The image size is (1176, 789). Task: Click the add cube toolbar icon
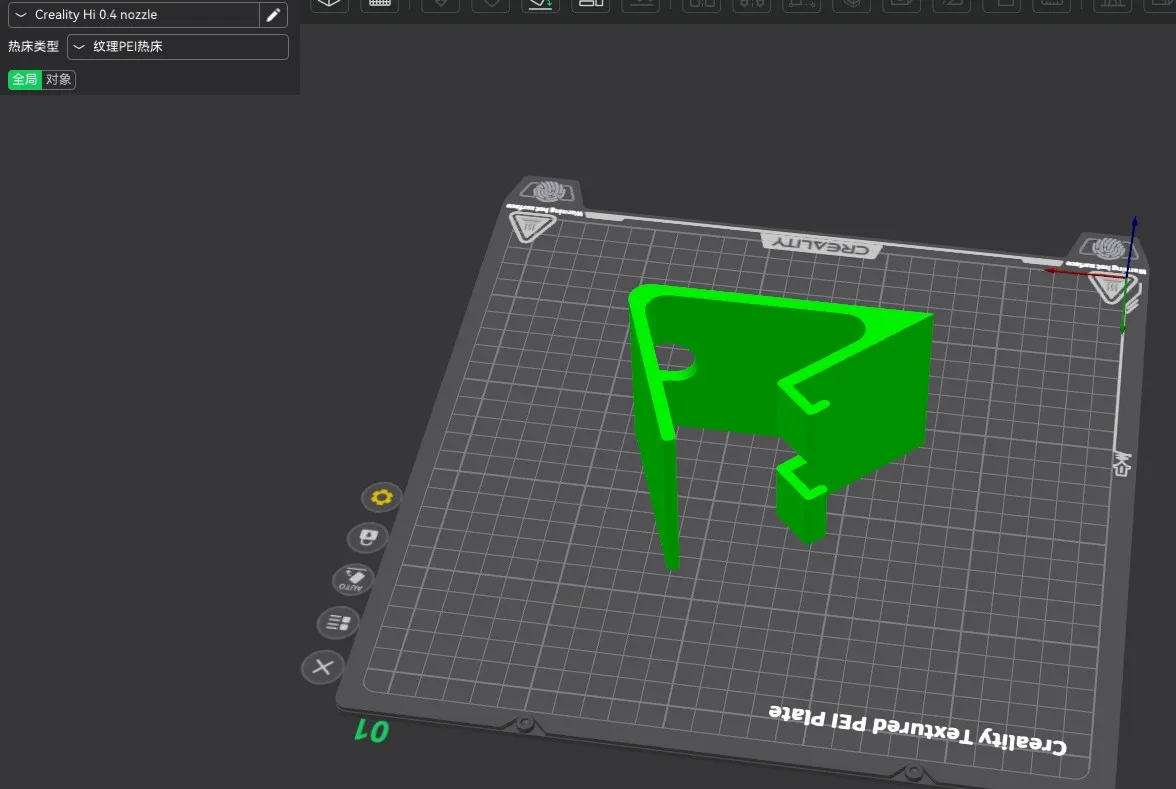click(x=330, y=4)
